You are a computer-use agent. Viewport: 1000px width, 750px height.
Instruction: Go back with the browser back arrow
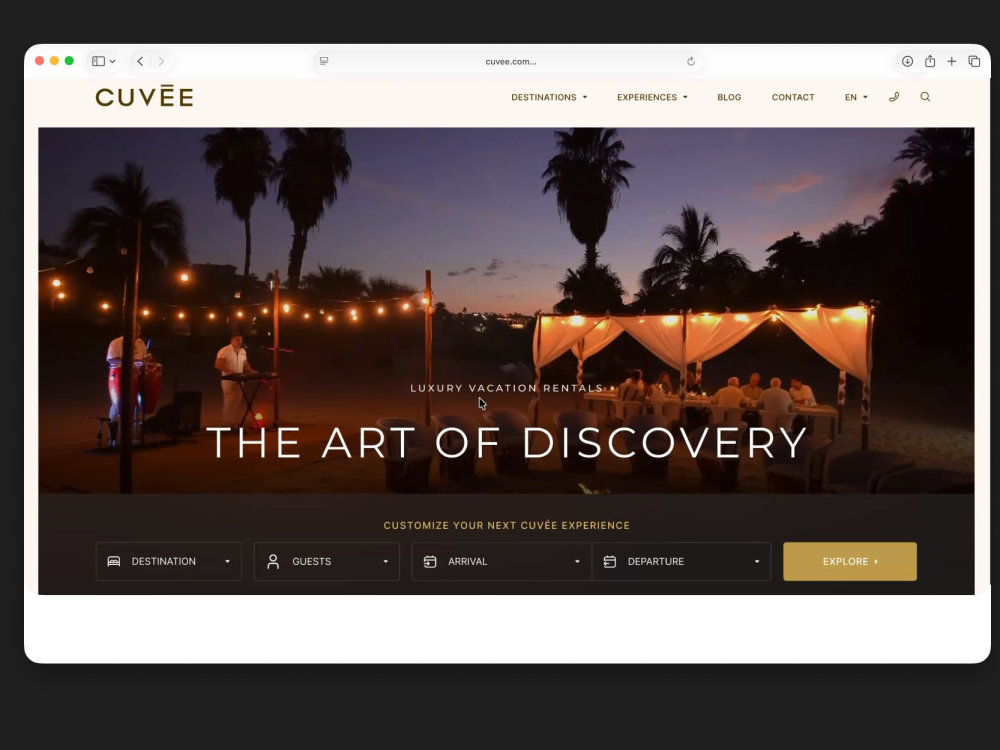[140, 61]
